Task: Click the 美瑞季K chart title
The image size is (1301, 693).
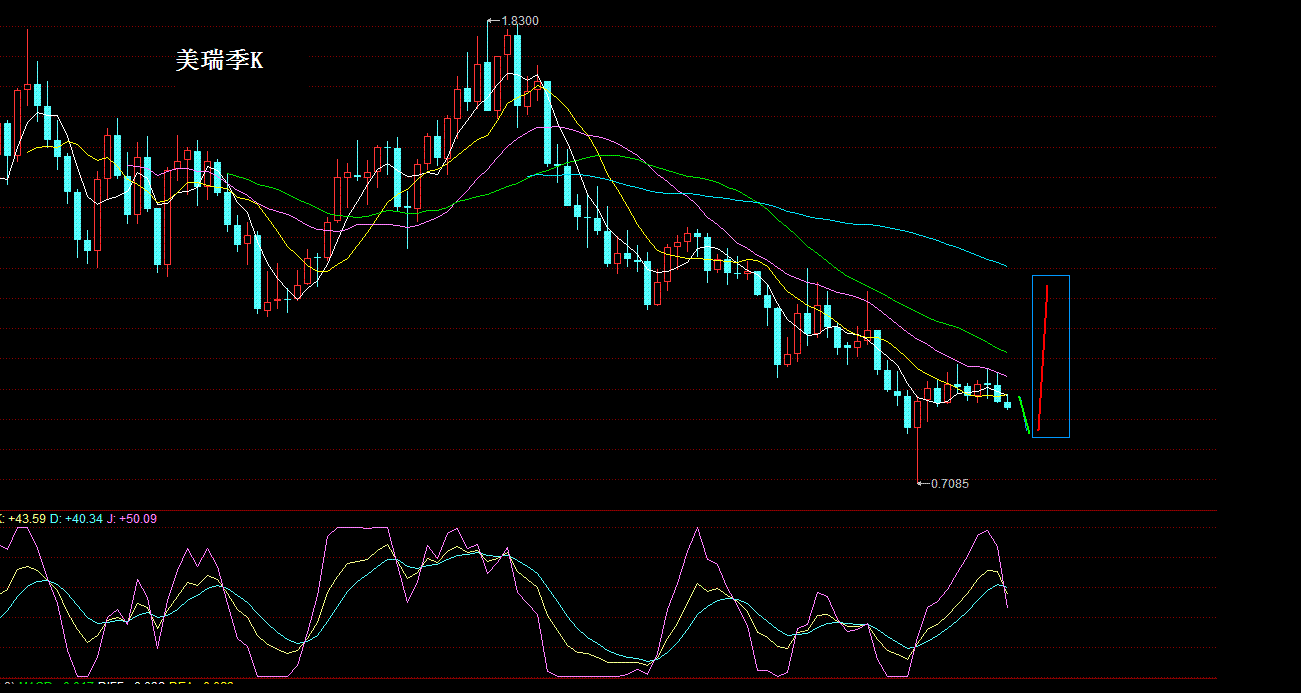Action: (x=219, y=61)
